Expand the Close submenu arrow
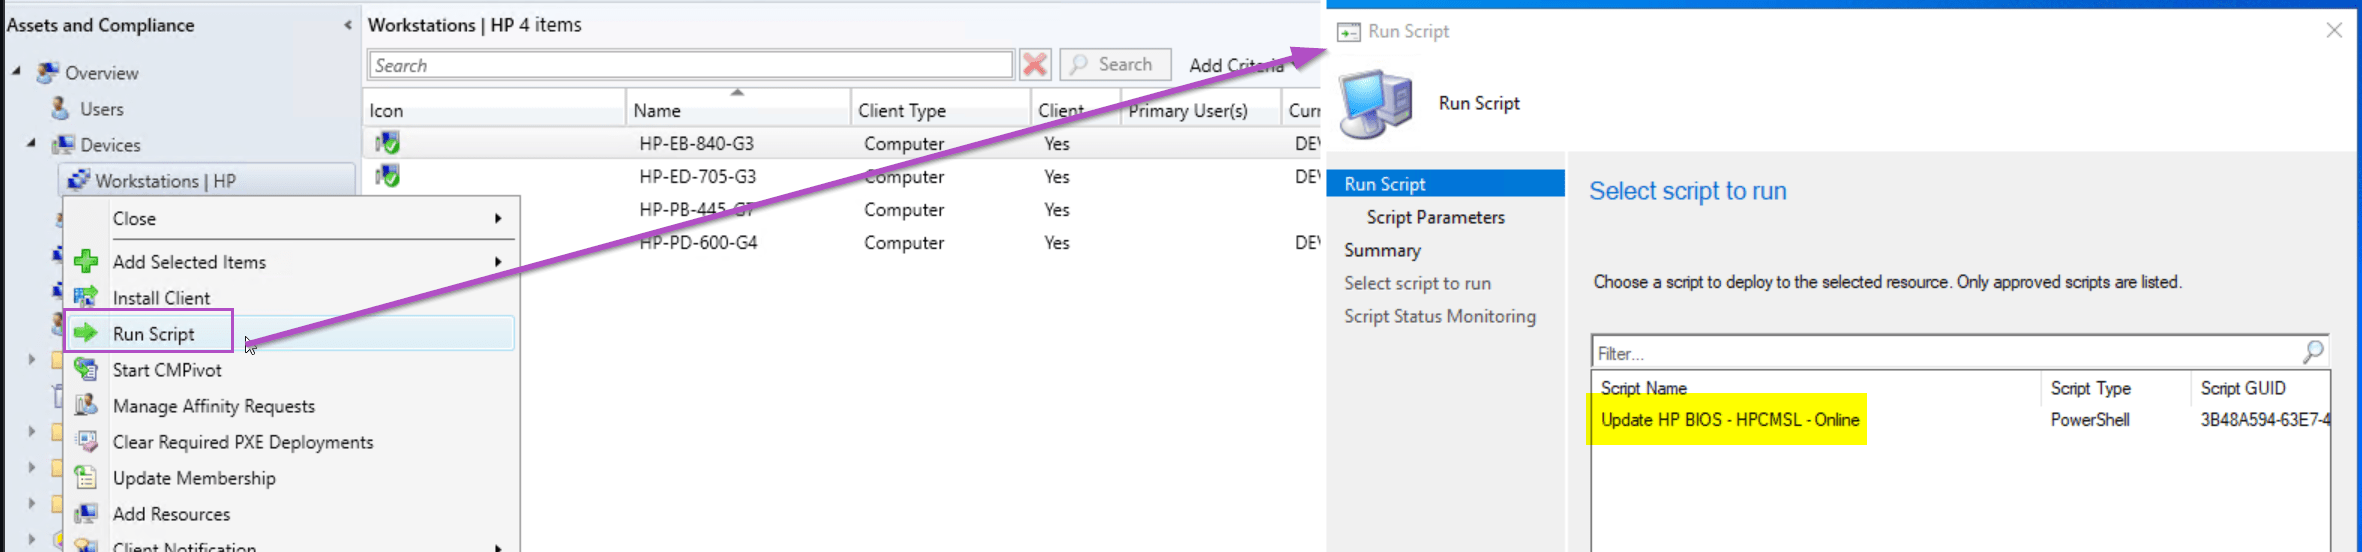Image resolution: width=2362 pixels, height=552 pixels. click(x=498, y=219)
